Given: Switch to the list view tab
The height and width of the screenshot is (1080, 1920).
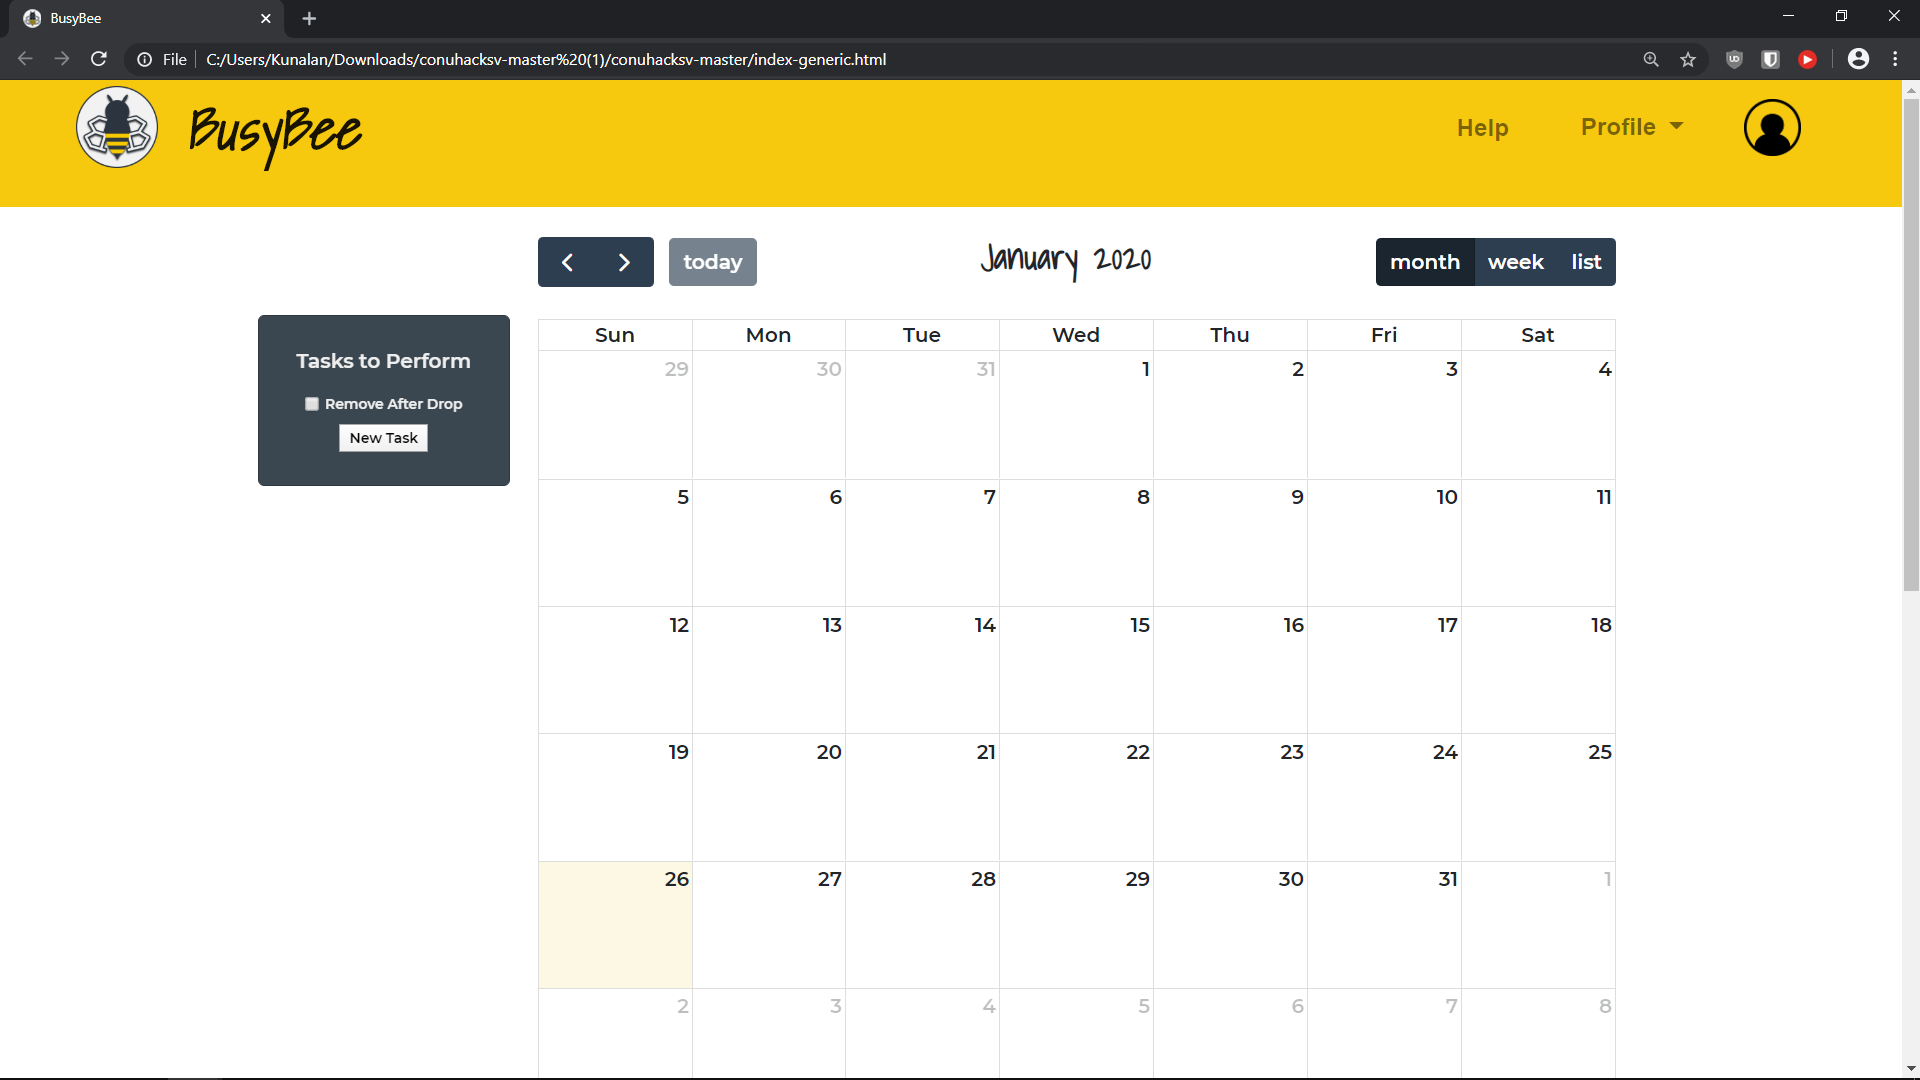Looking at the screenshot, I should click(1586, 262).
